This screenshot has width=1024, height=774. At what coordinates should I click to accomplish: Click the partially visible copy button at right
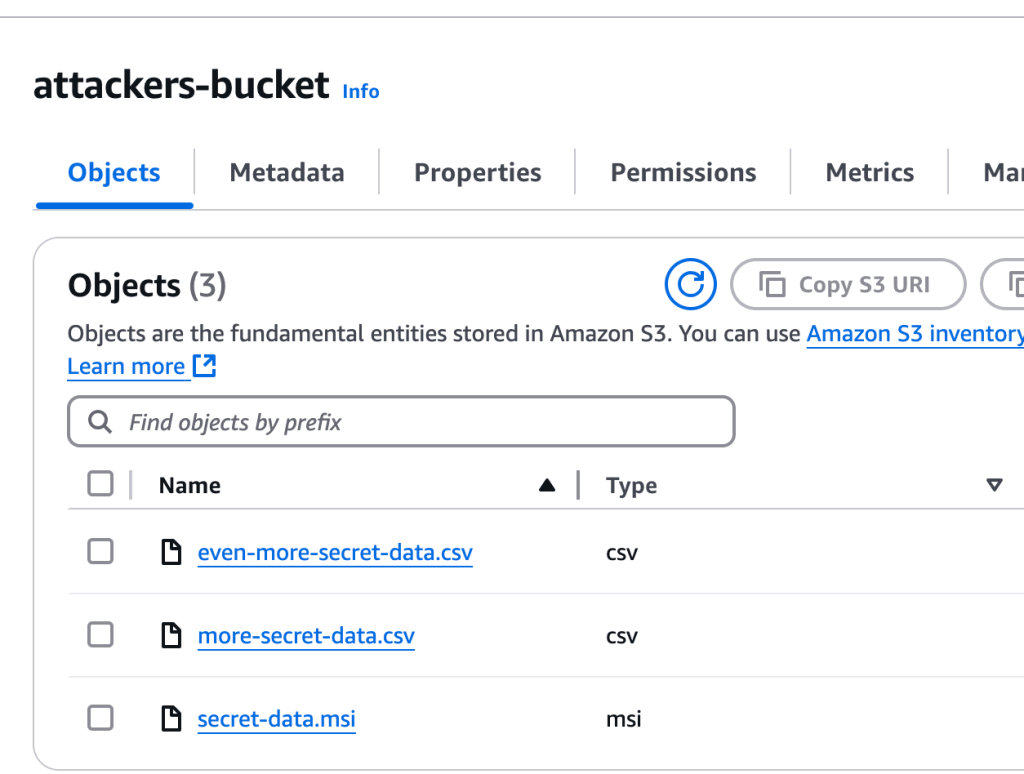1006,285
